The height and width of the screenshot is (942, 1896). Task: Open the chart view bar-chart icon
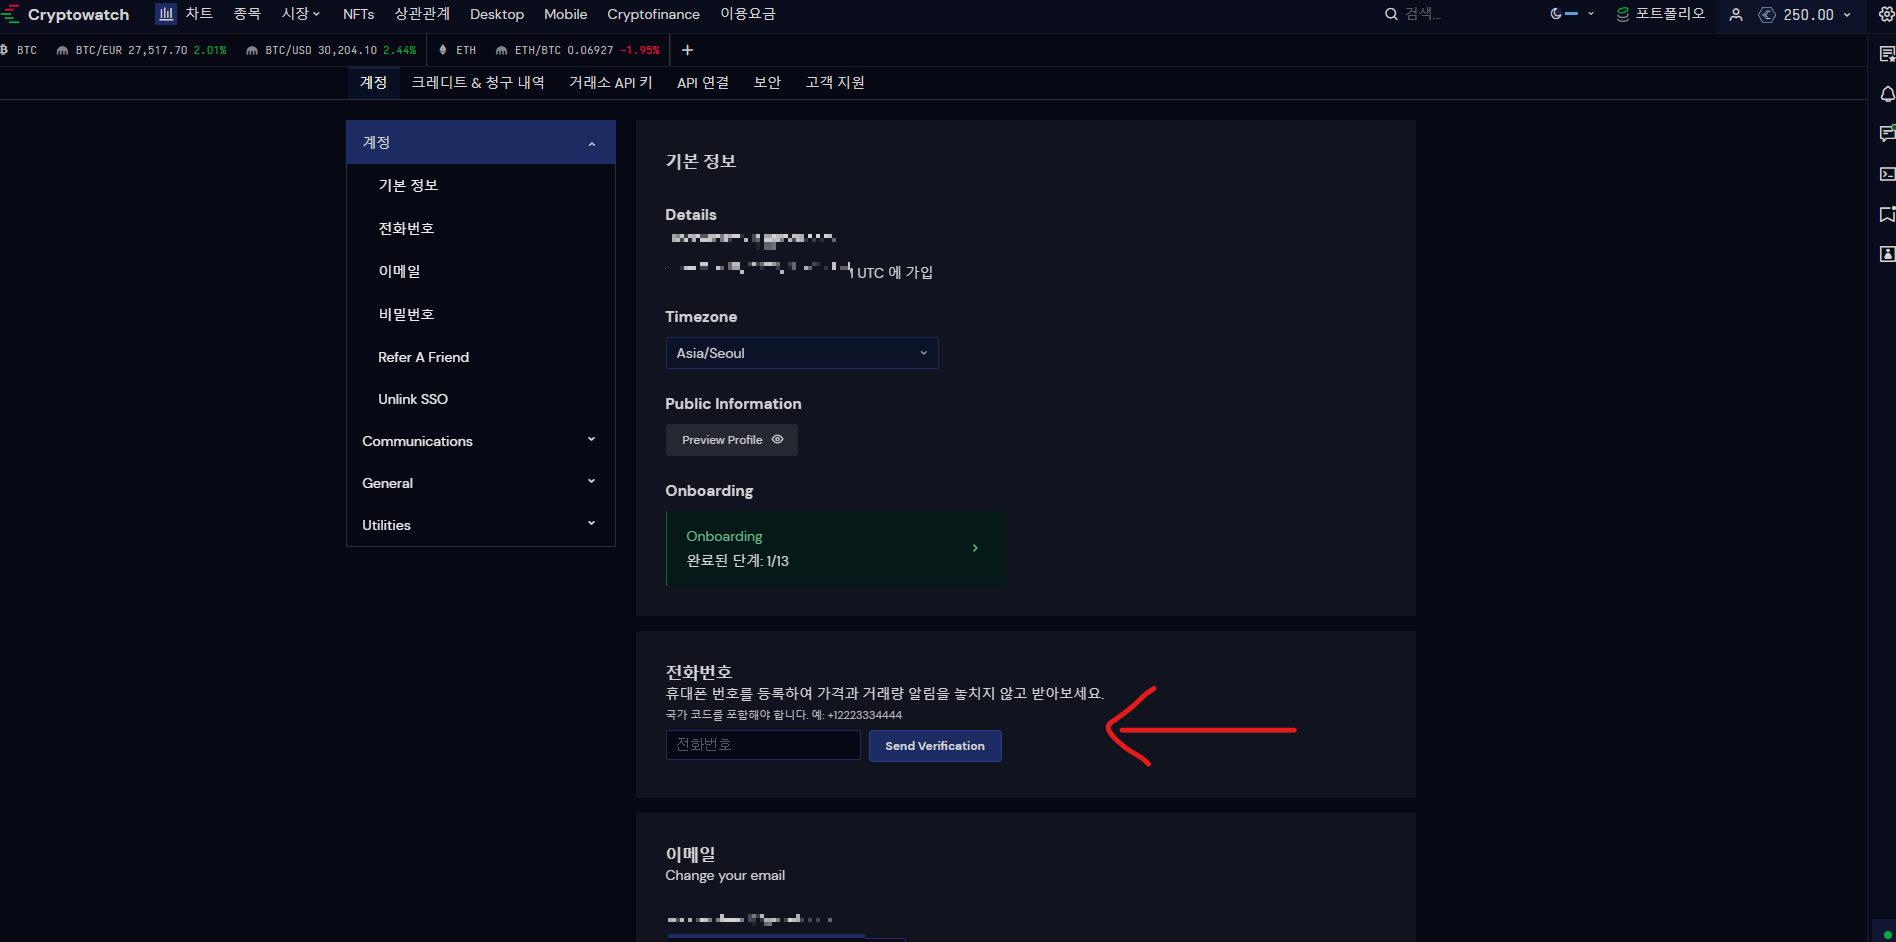pos(166,14)
